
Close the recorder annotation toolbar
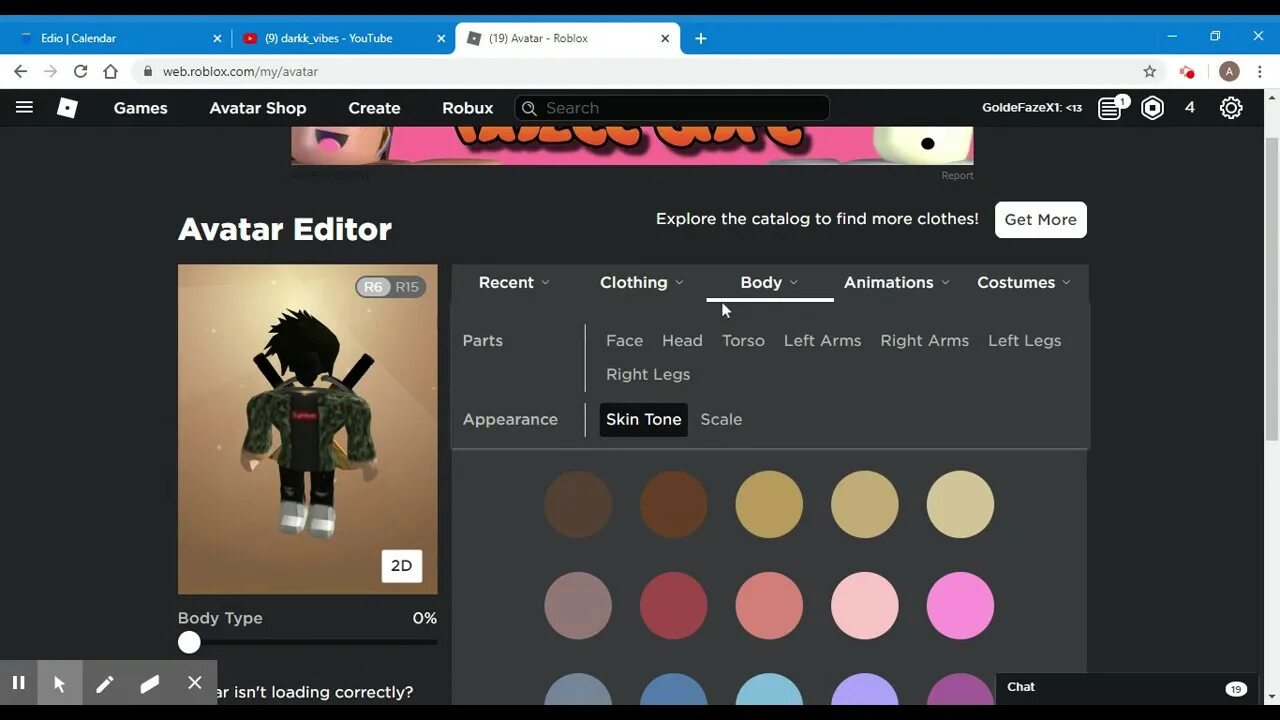(195, 683)
